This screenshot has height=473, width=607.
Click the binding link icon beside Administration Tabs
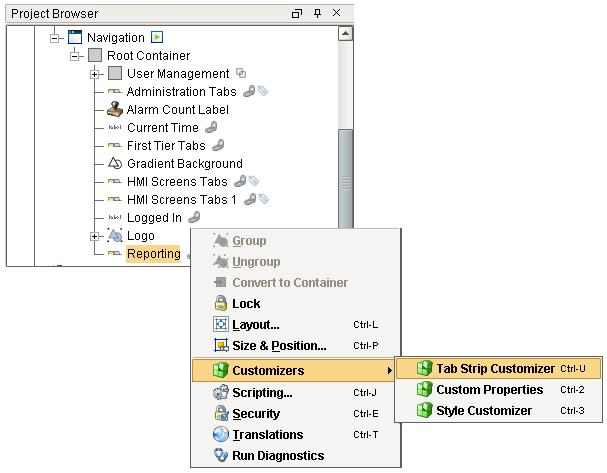(x=249, y=91)
